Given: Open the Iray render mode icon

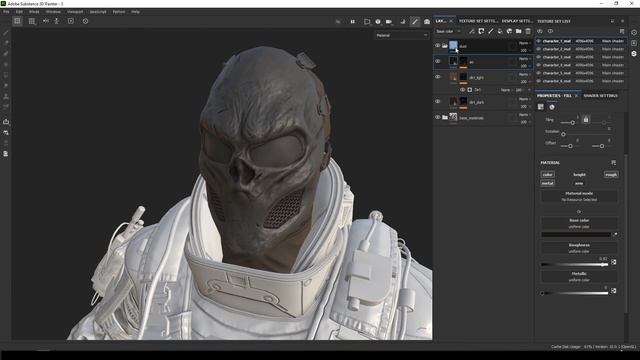Looking at the screenshot, I should pyautogui.click(x=427, y=22).
